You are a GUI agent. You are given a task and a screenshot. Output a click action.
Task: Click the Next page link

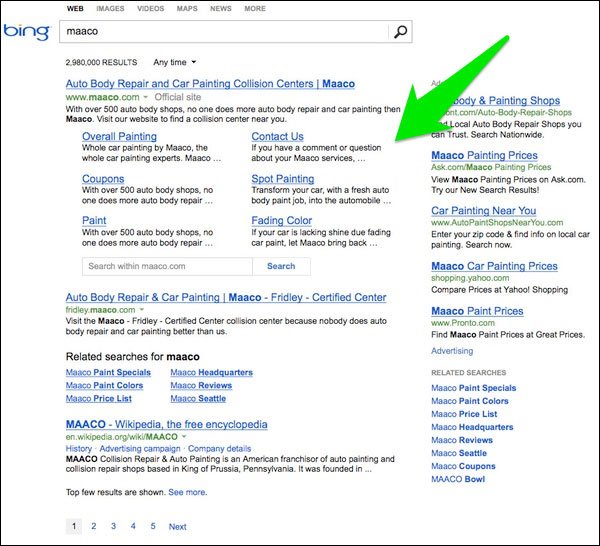pos(178,526)
